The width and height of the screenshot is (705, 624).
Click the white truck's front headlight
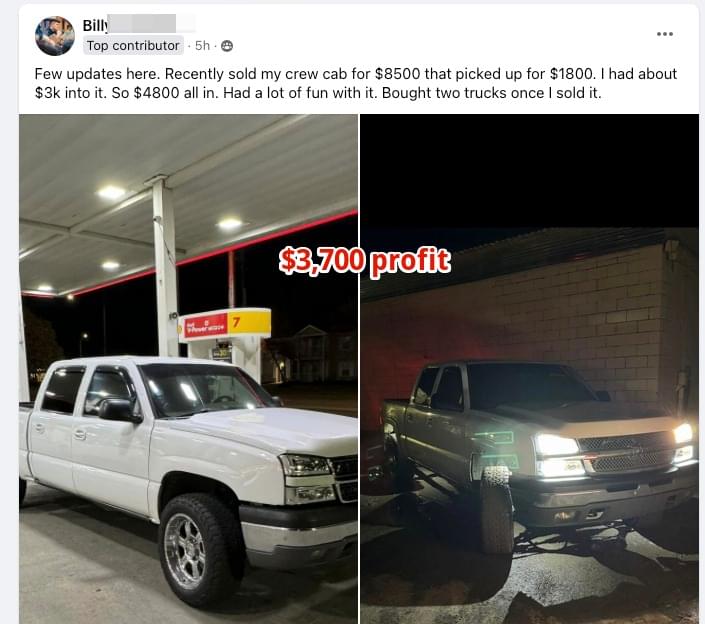pos(305,465)
